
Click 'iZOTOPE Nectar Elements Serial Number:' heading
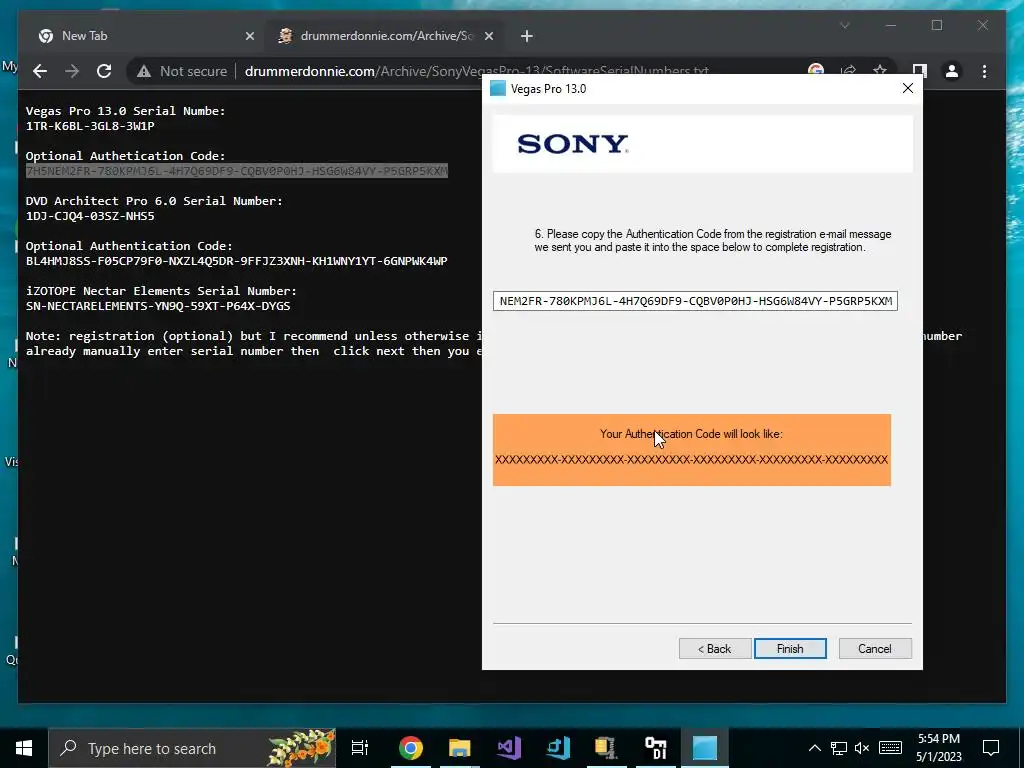161,291
